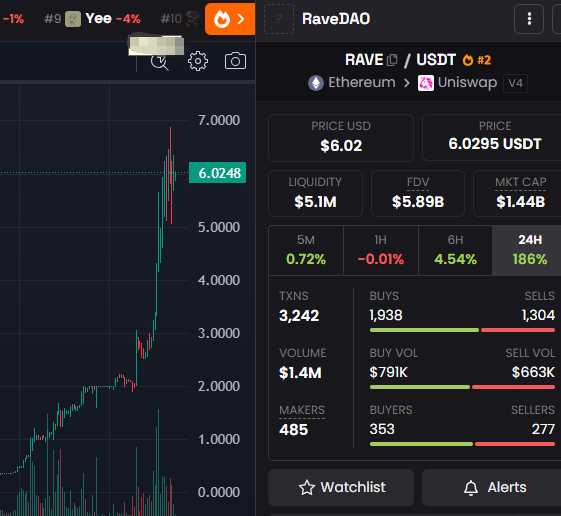This screenshot has height=516, width=561.
Task: Click the Alerts bell icon
Action: click(471, 488)
